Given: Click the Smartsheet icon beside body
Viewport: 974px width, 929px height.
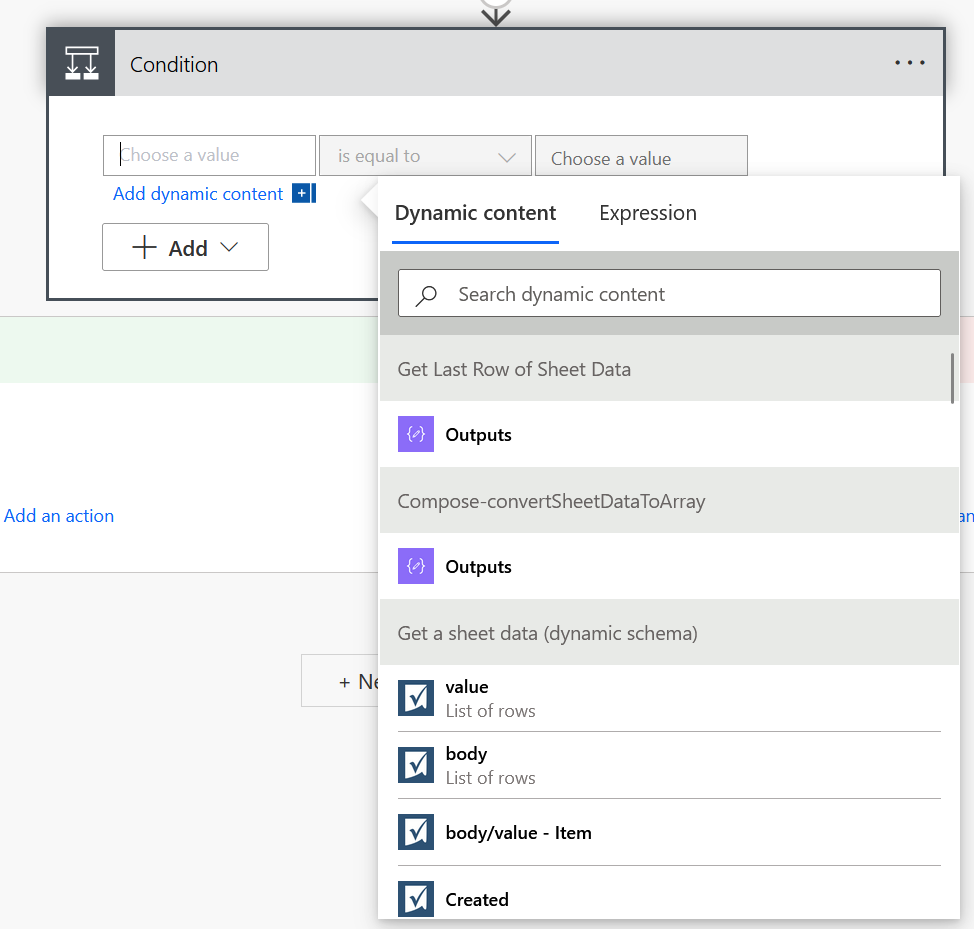Looking at the screenshot, I should 416,765.
